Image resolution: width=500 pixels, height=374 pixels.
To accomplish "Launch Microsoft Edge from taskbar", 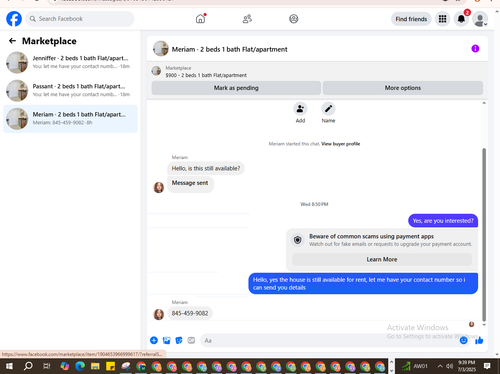I will [80, 366].
